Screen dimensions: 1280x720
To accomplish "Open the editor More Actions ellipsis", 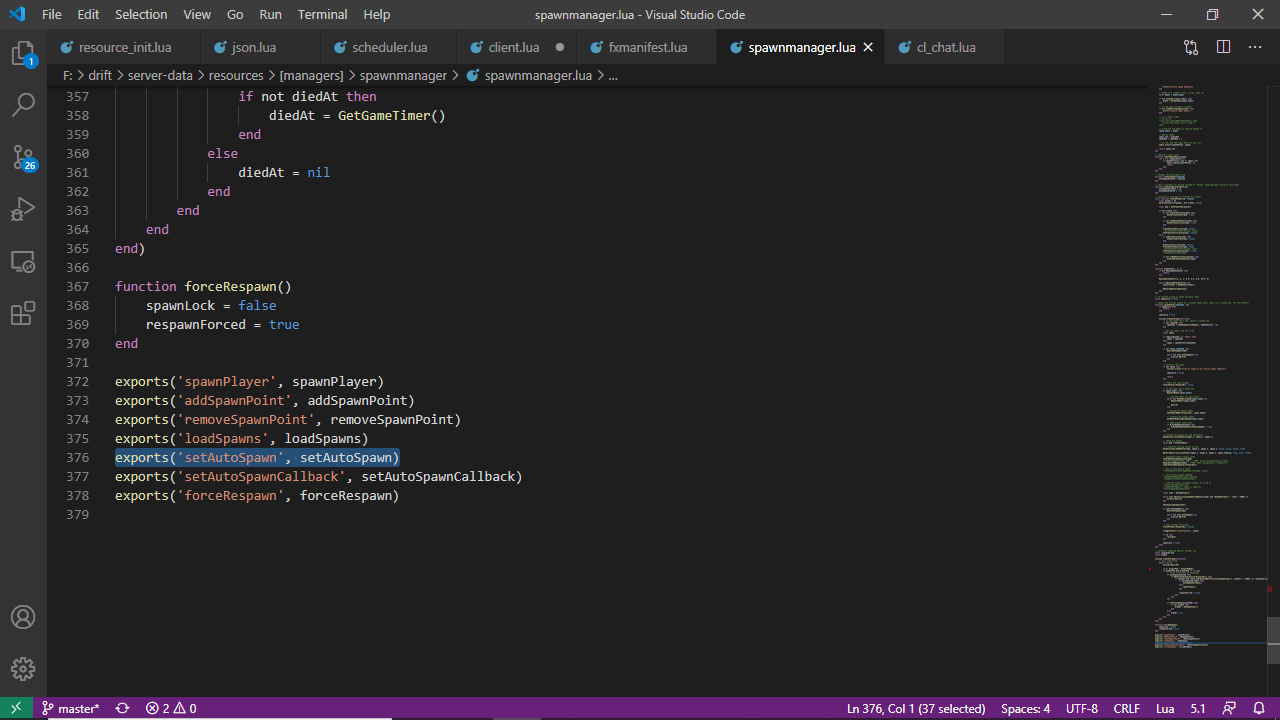I will (x=1254, y=47).
